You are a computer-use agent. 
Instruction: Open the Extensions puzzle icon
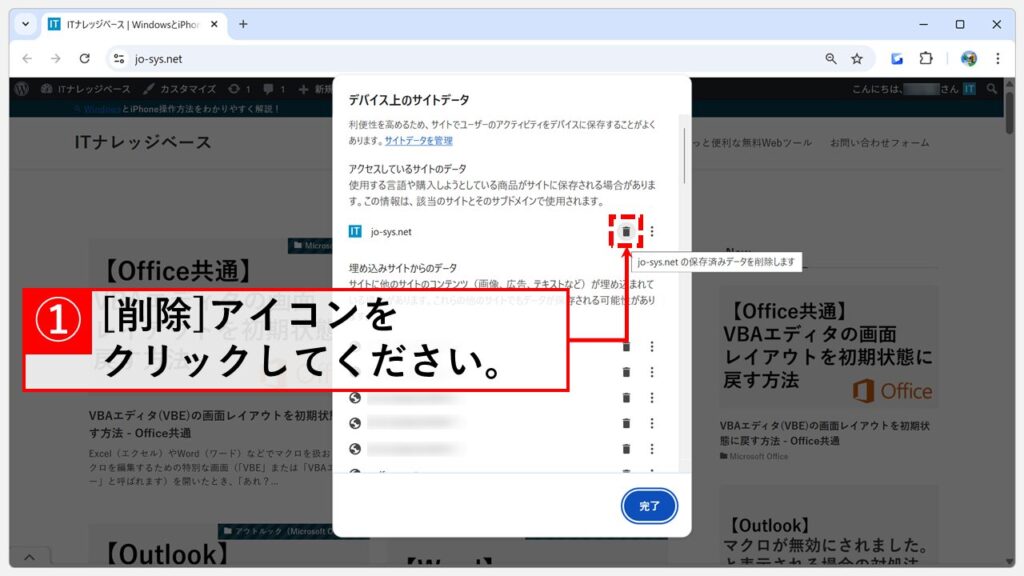tap(925, 58)
